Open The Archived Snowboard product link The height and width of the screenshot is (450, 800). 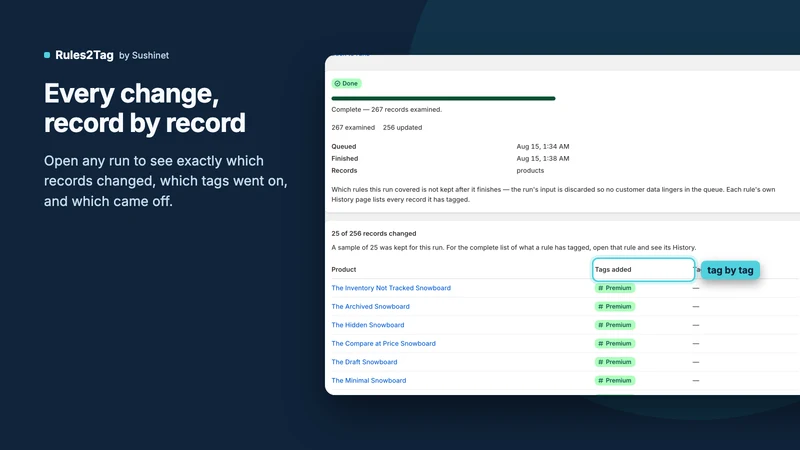click(x=370, y=307)
